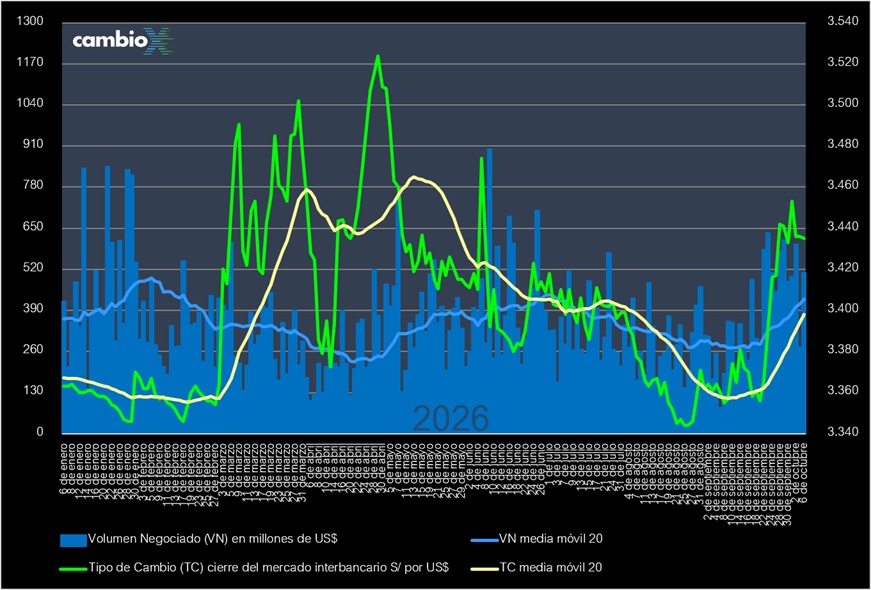Click the right axis value 3.380

[843, 350]
